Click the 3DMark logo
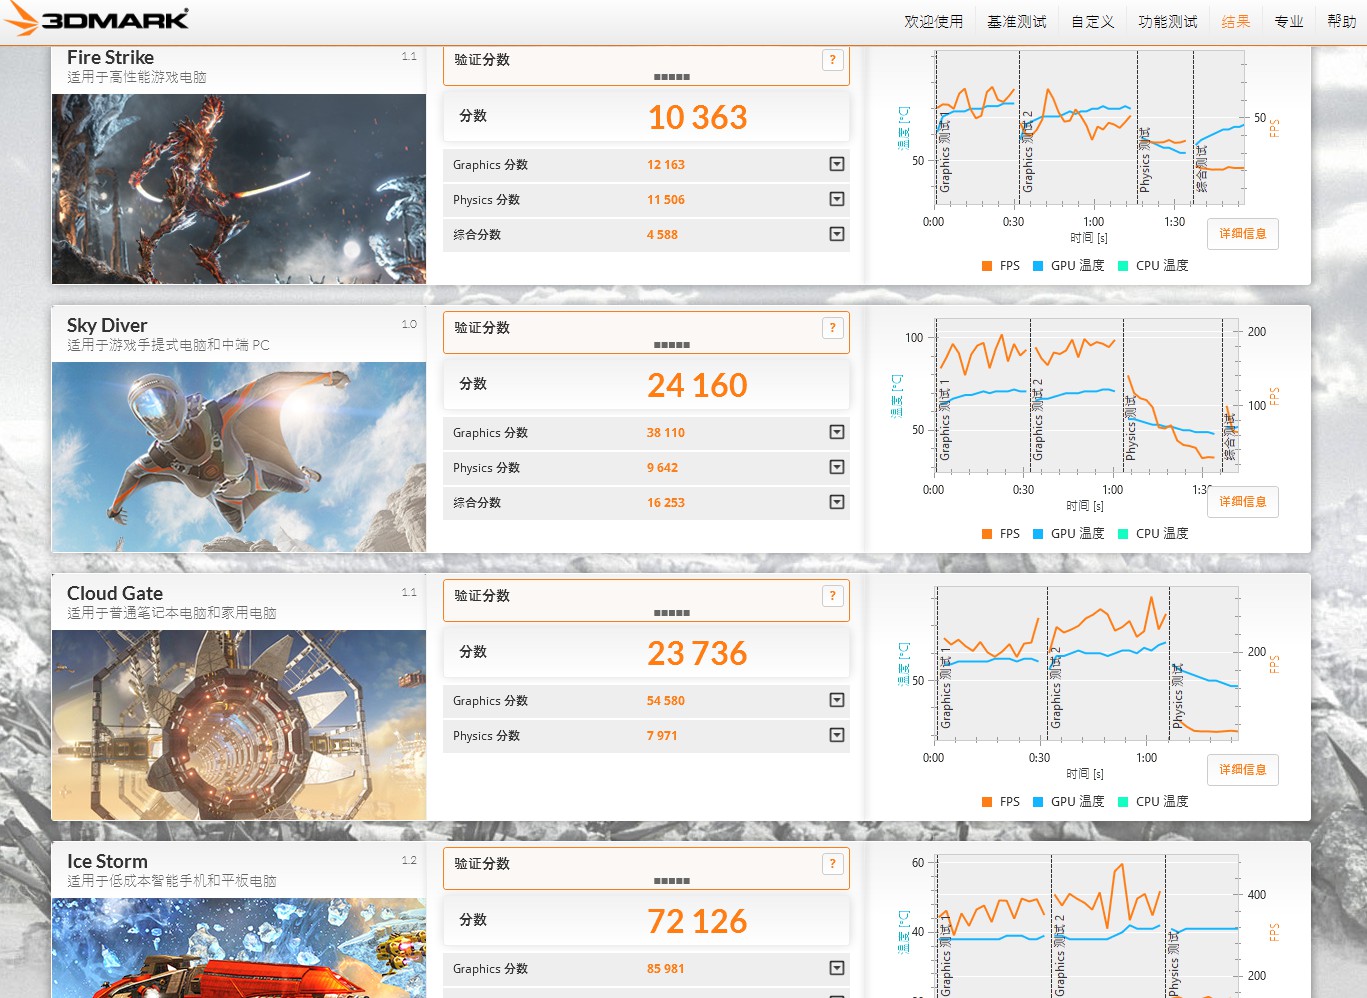This screenshot has height=998, width=1367. coord(96,20)
